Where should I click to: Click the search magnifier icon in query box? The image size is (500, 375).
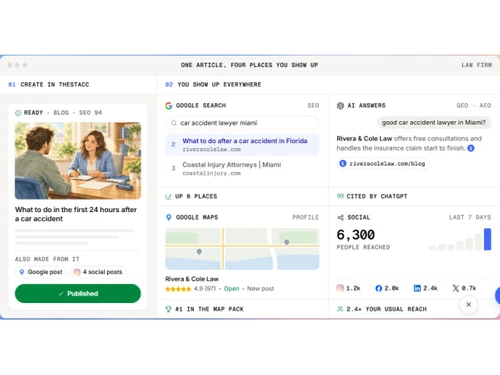(174, 123)
